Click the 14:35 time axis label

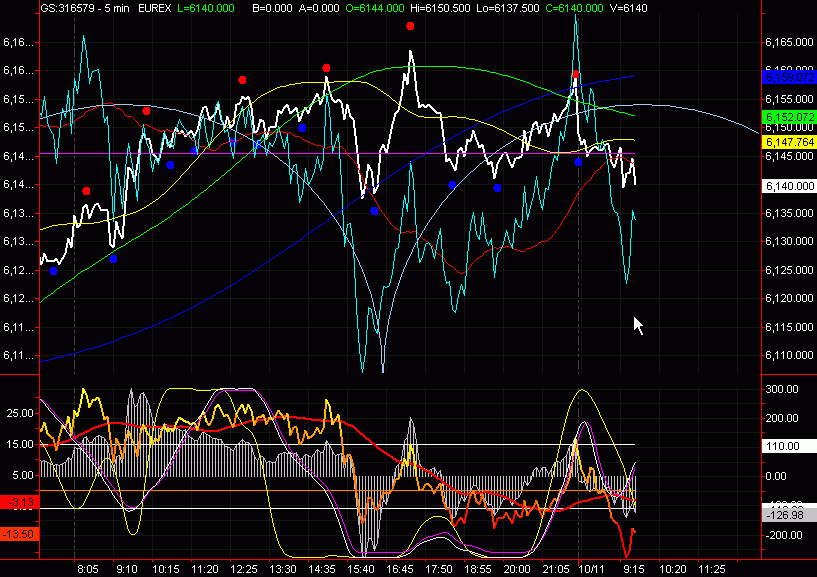[x=322, y=569]
